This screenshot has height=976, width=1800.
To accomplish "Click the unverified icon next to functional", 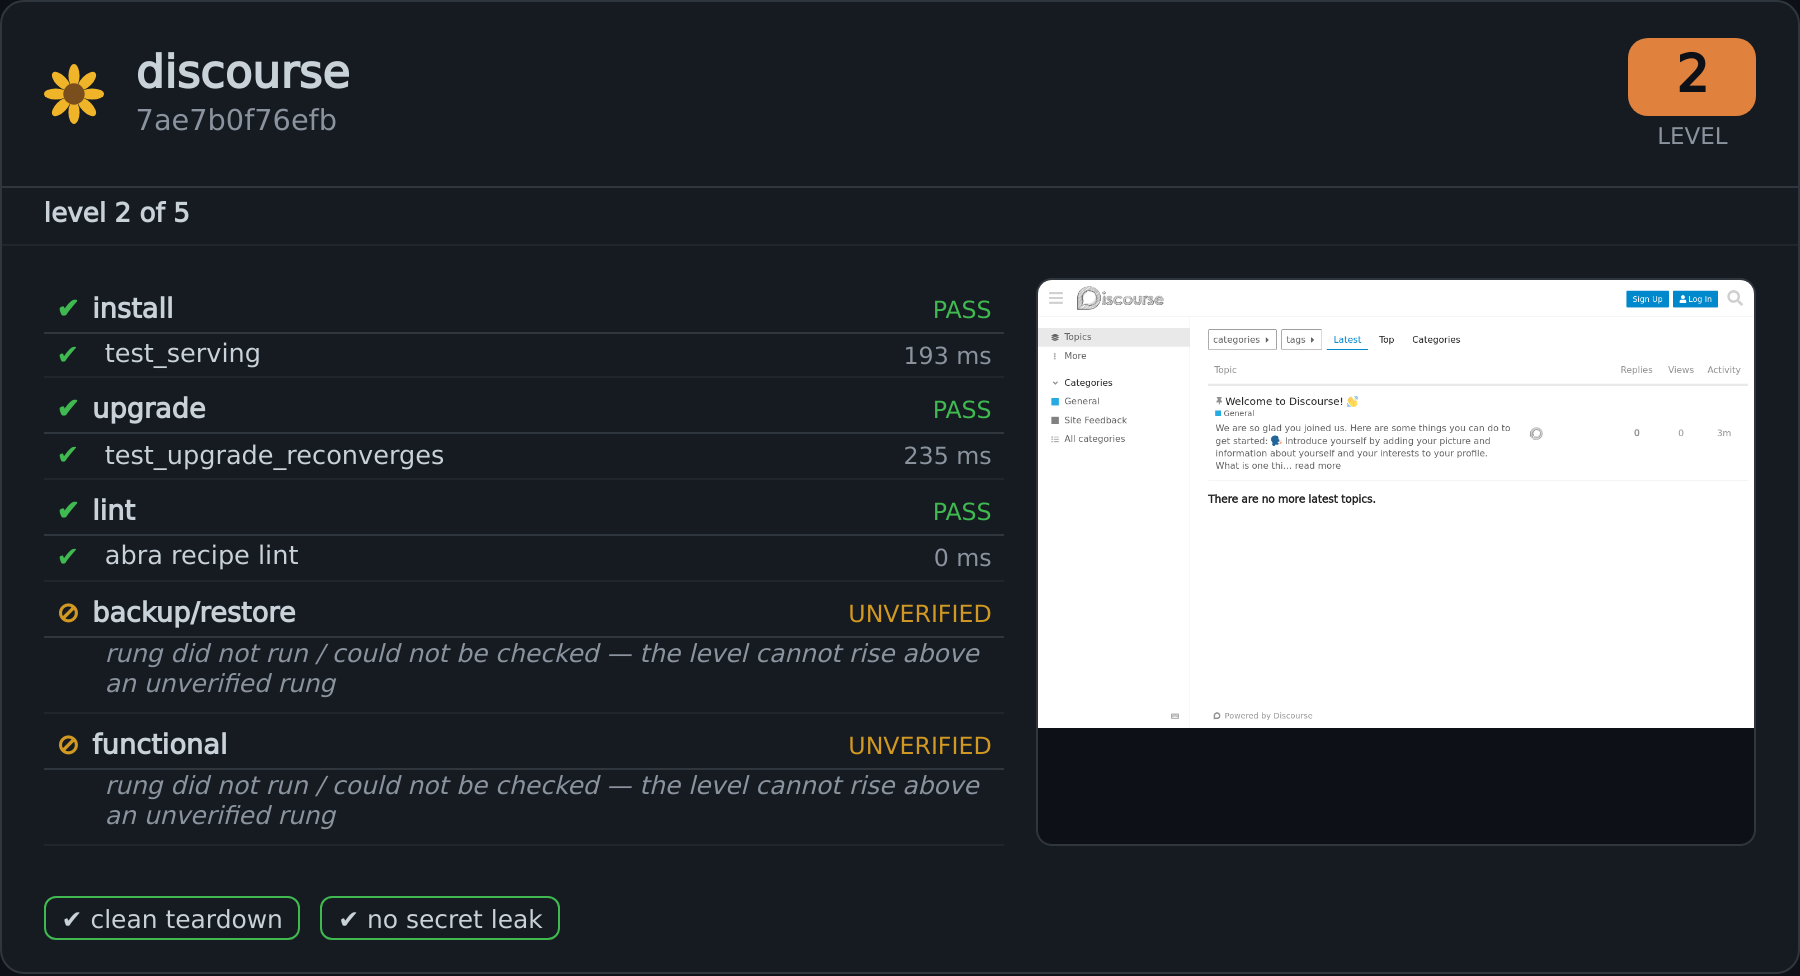I will 68,745.
